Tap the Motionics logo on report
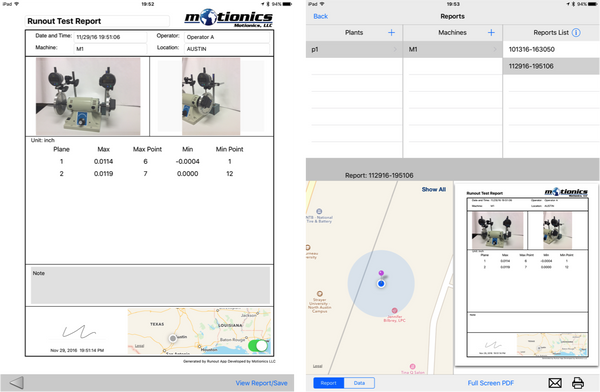Screen dimensions: 600x392 click(x=228, y=18)
